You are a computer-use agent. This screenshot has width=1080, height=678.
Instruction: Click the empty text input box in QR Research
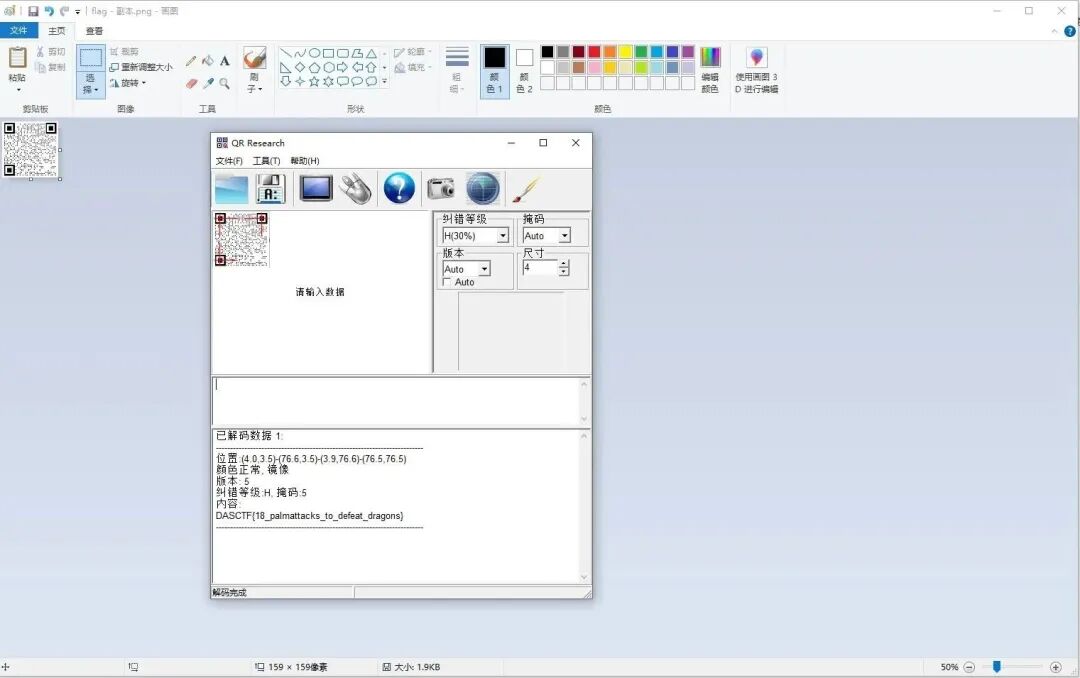[396, 402]
